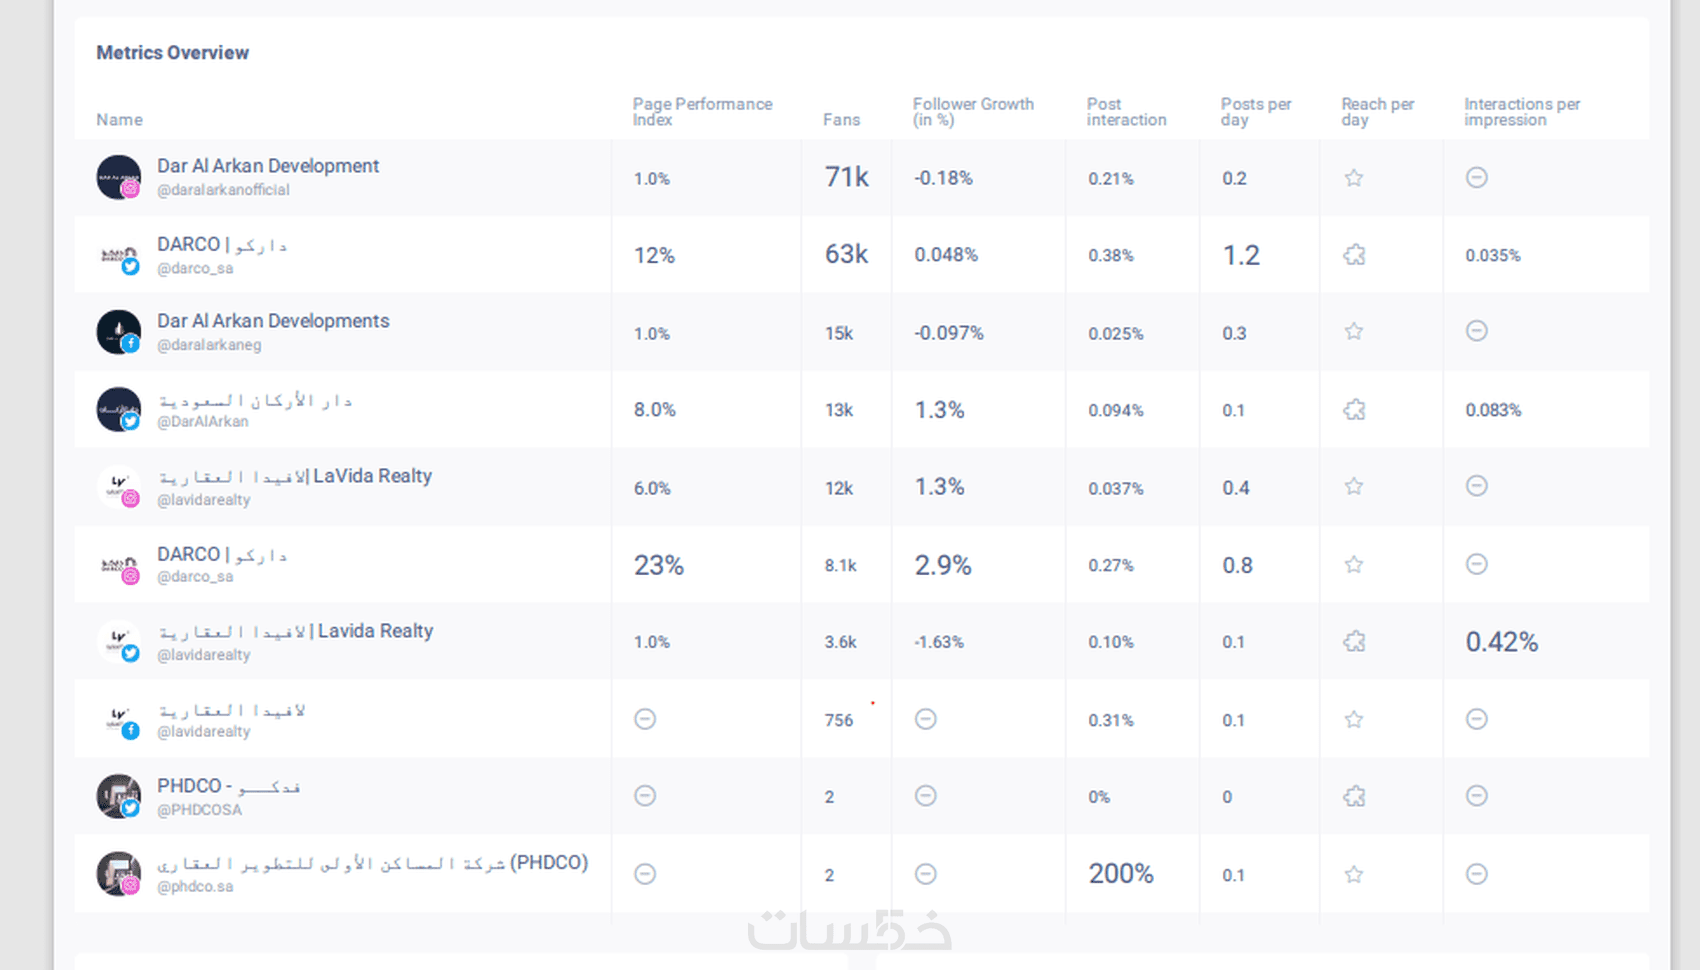Click the Page Performance Index dash icon for @PHDCOSA
Viewport: 1700px width, 970px height.
pyautogui.click(x=645, y=796)
